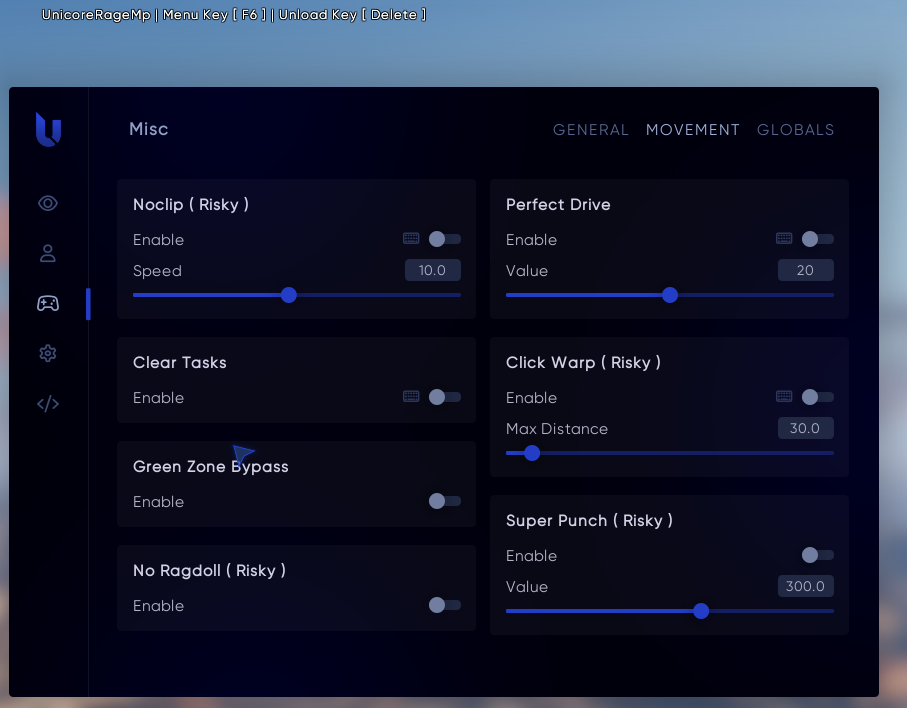Screen dimensions: 907x708
Task: Click the "Super Punch ( Risky )" heading
Action: [x=589, y=521]
